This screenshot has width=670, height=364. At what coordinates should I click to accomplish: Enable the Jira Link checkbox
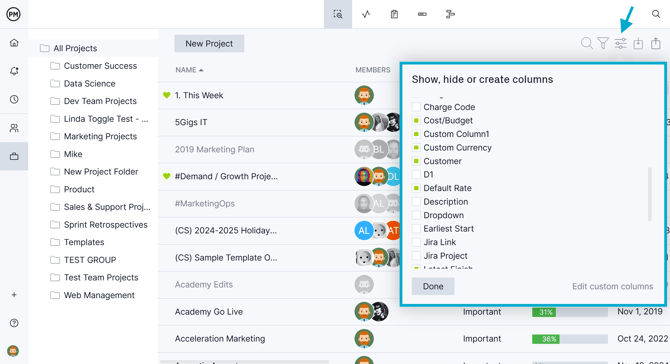click(x=416, y=242)
